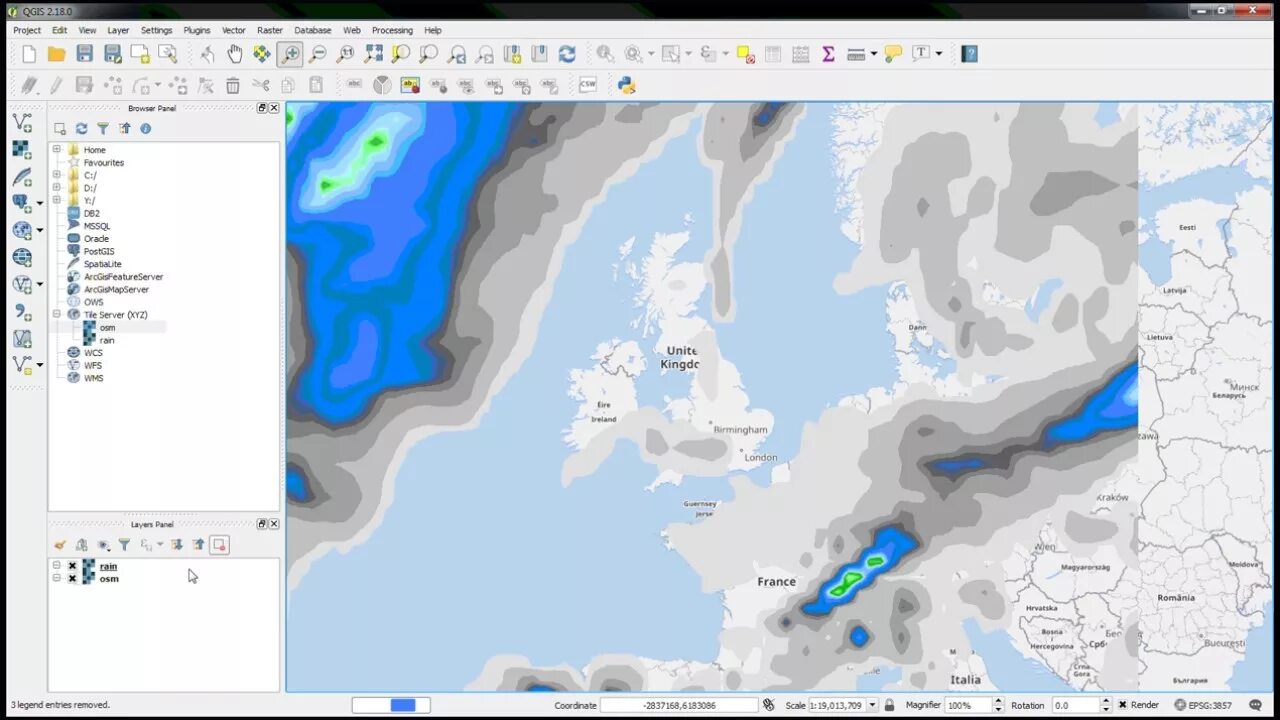Collapse the Tile Server (XYZ) node
Image resolution: width=1280 pixels, height=720 pixels.
pyautogui.click(x=57, y=314)
